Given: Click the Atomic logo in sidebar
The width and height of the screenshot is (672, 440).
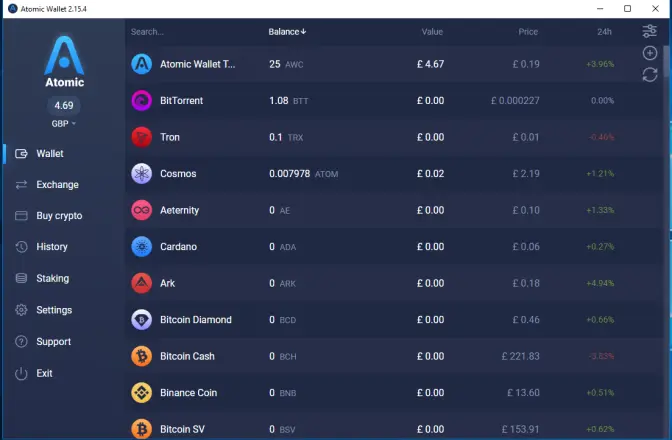Looking at the screenshot, I should click(x=64, y=61).
